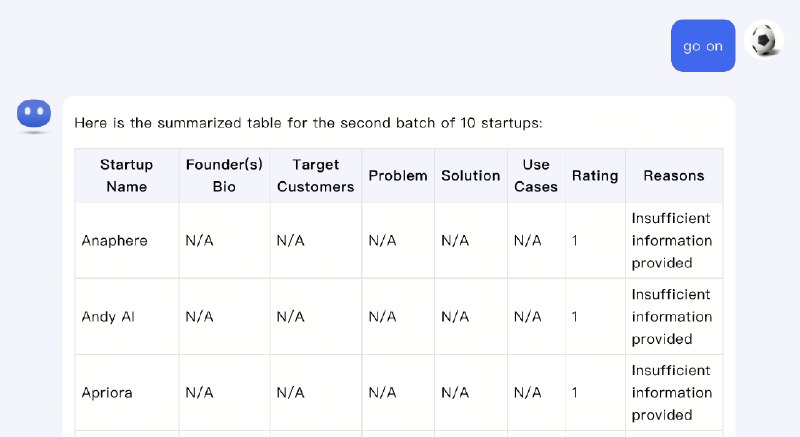Click the soccer ball user avatar
800x437 pixels.
click(763, 40)
